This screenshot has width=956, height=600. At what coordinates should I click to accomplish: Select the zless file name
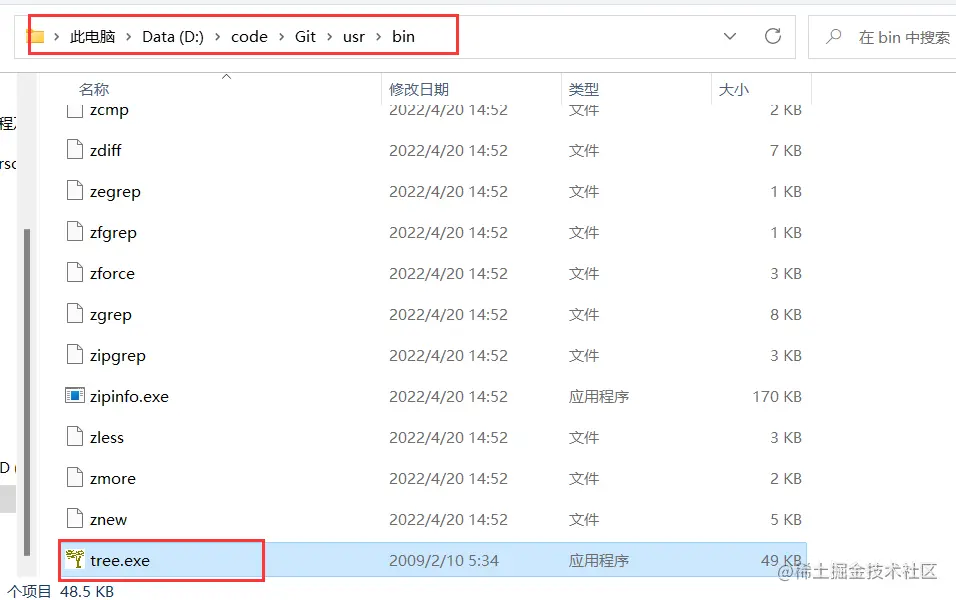tap(107, 438)
